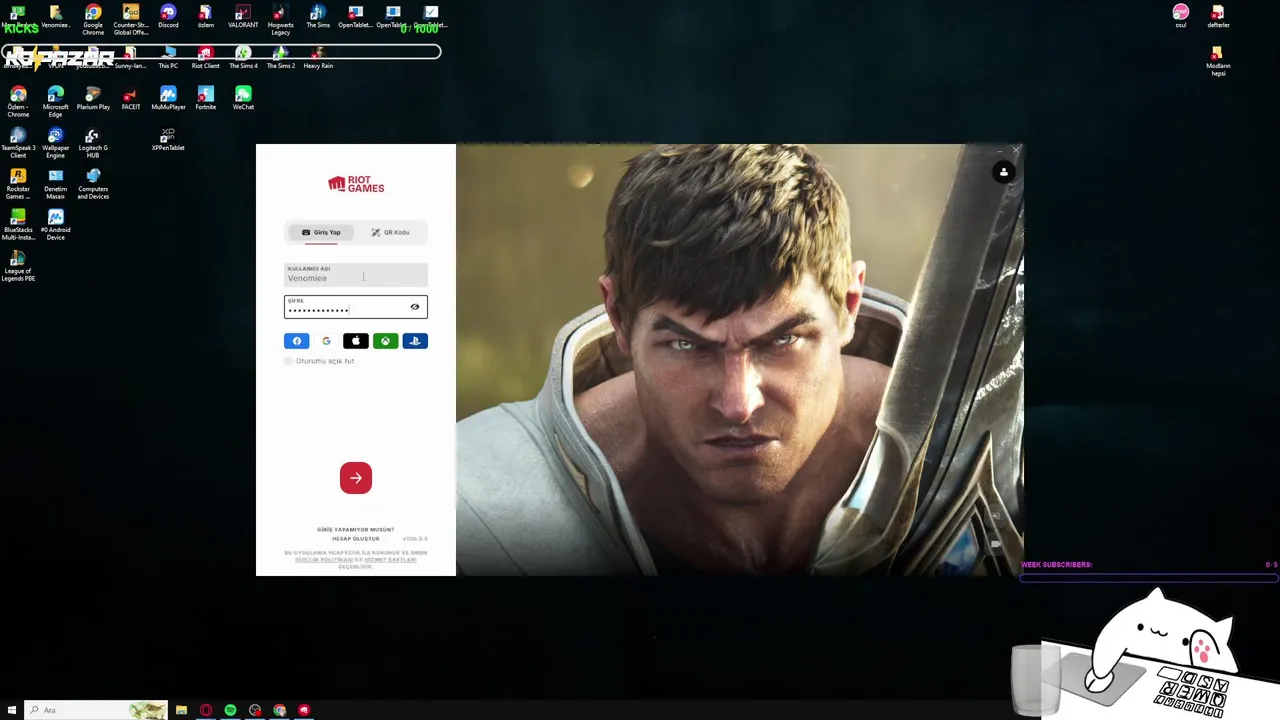Select Microsoft Edge desktop icon
The height and width of the screenshot is (720, 1280).
56,102
